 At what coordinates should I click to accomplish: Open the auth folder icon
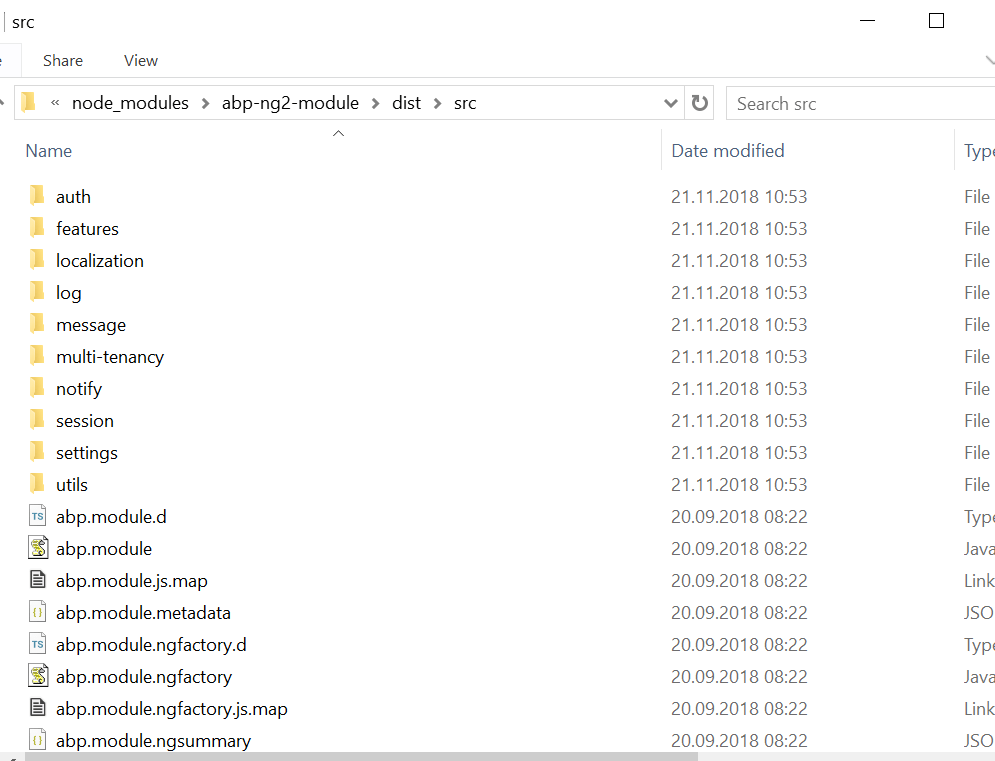pyautogui.click(x=37, y=196)
